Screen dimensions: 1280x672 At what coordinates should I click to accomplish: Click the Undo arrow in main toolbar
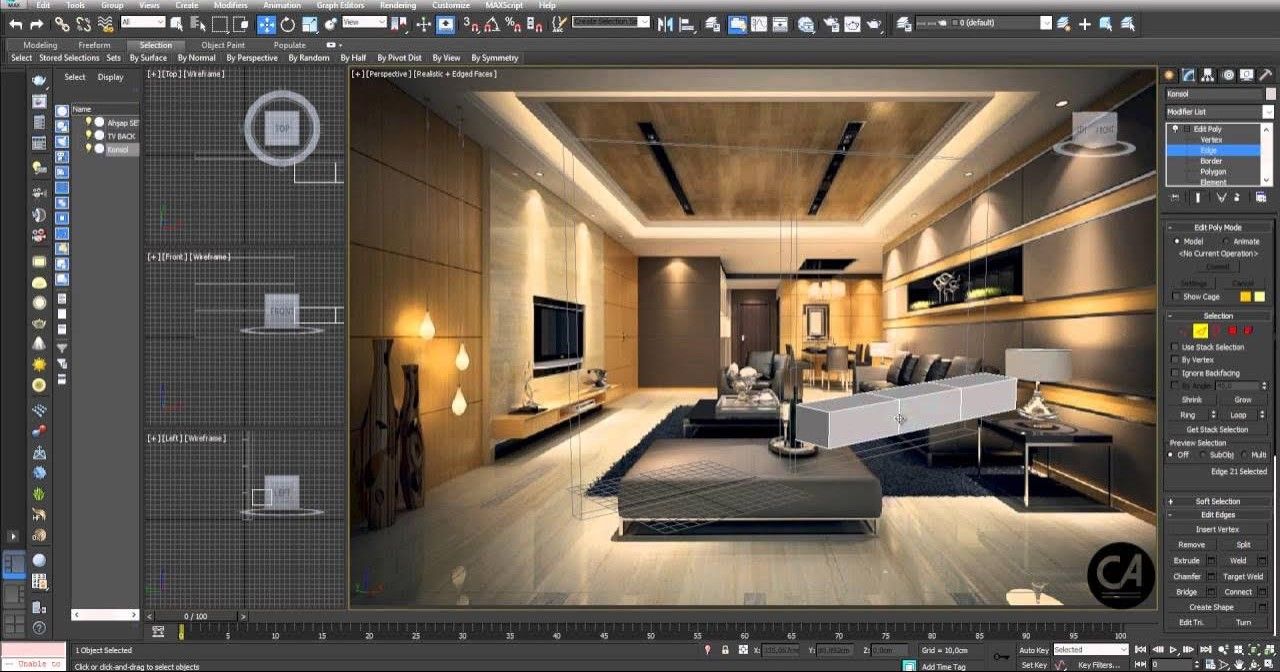pyautogui.click(x=15, y=23)
